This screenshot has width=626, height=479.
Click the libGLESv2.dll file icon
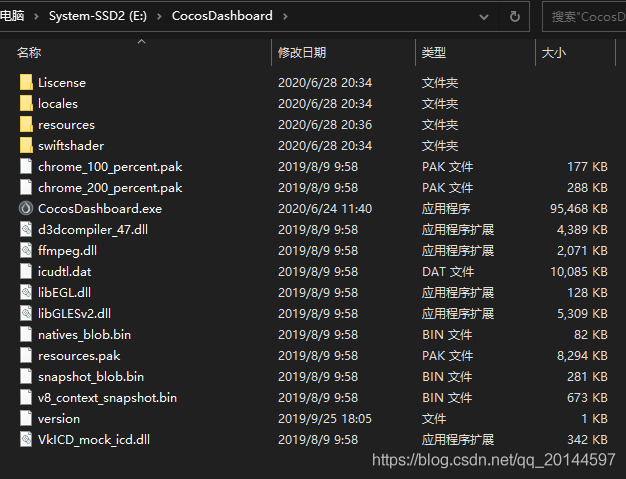point(26,313)
